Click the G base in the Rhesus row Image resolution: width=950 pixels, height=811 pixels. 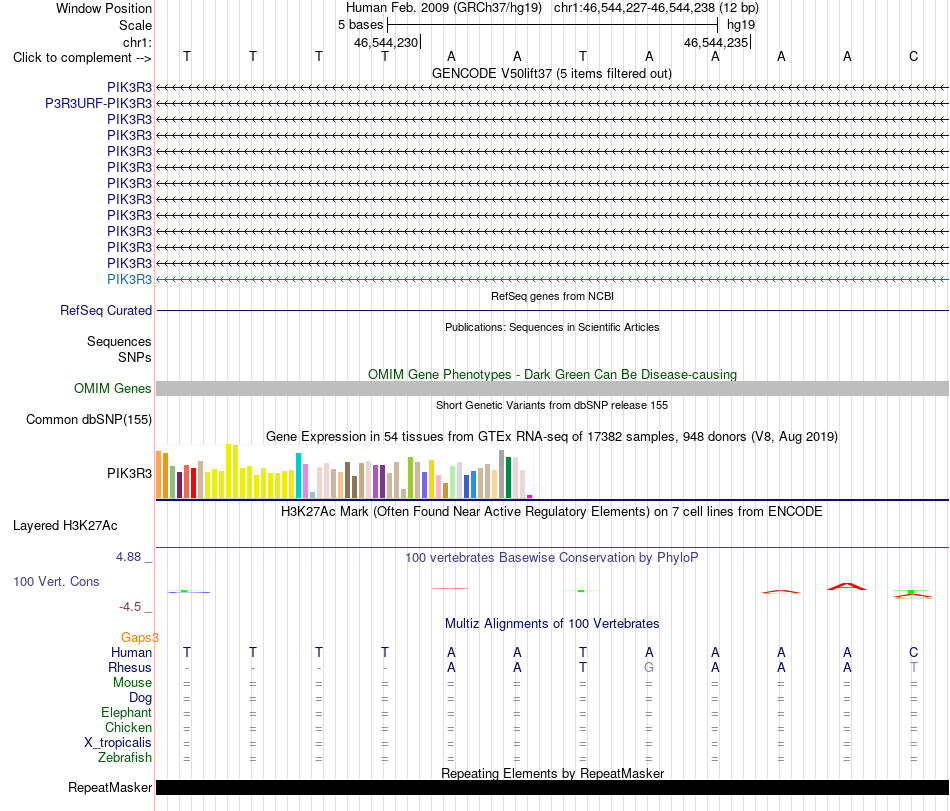tap(649, 667)
